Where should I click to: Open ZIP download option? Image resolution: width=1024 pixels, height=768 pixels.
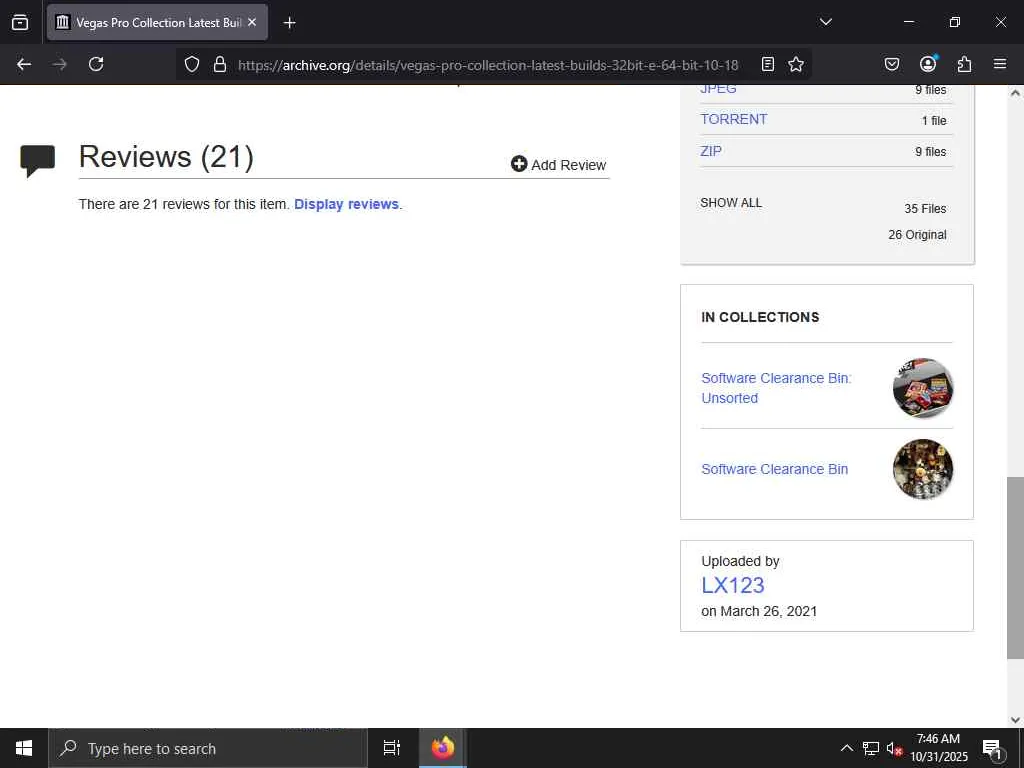click(711, 151)
